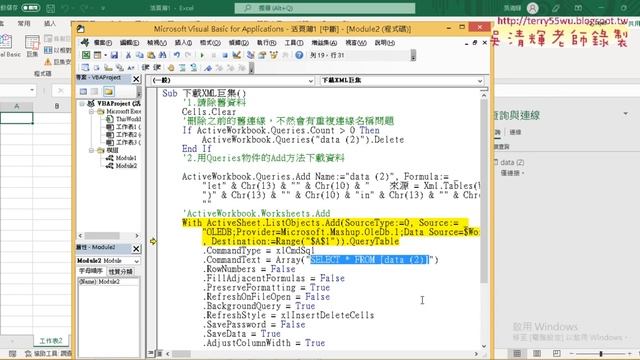
Task: Click Page Layout view icon in Excel status bar
Action: point(537,353)
